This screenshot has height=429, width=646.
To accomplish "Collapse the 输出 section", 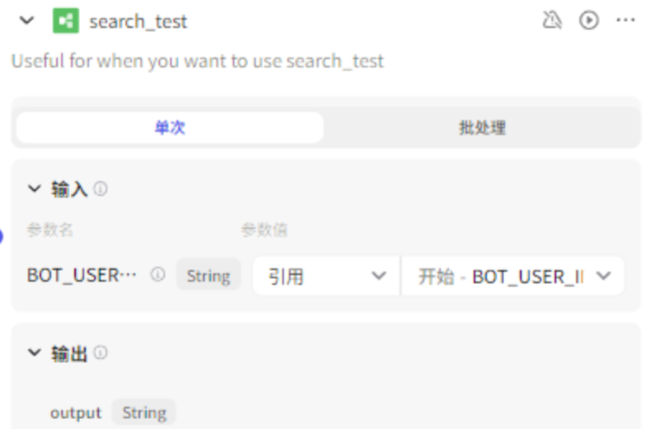I will (35, 353).
